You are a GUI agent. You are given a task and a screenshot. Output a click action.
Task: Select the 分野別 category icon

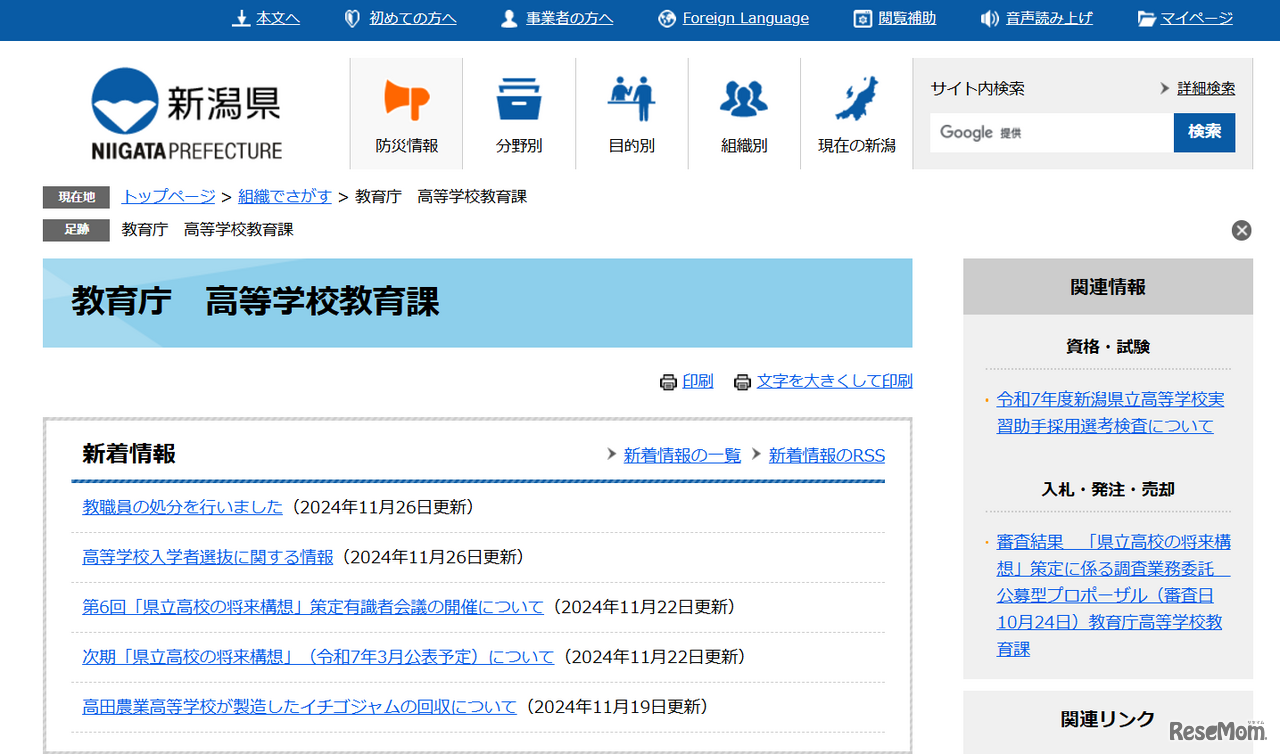518,110
